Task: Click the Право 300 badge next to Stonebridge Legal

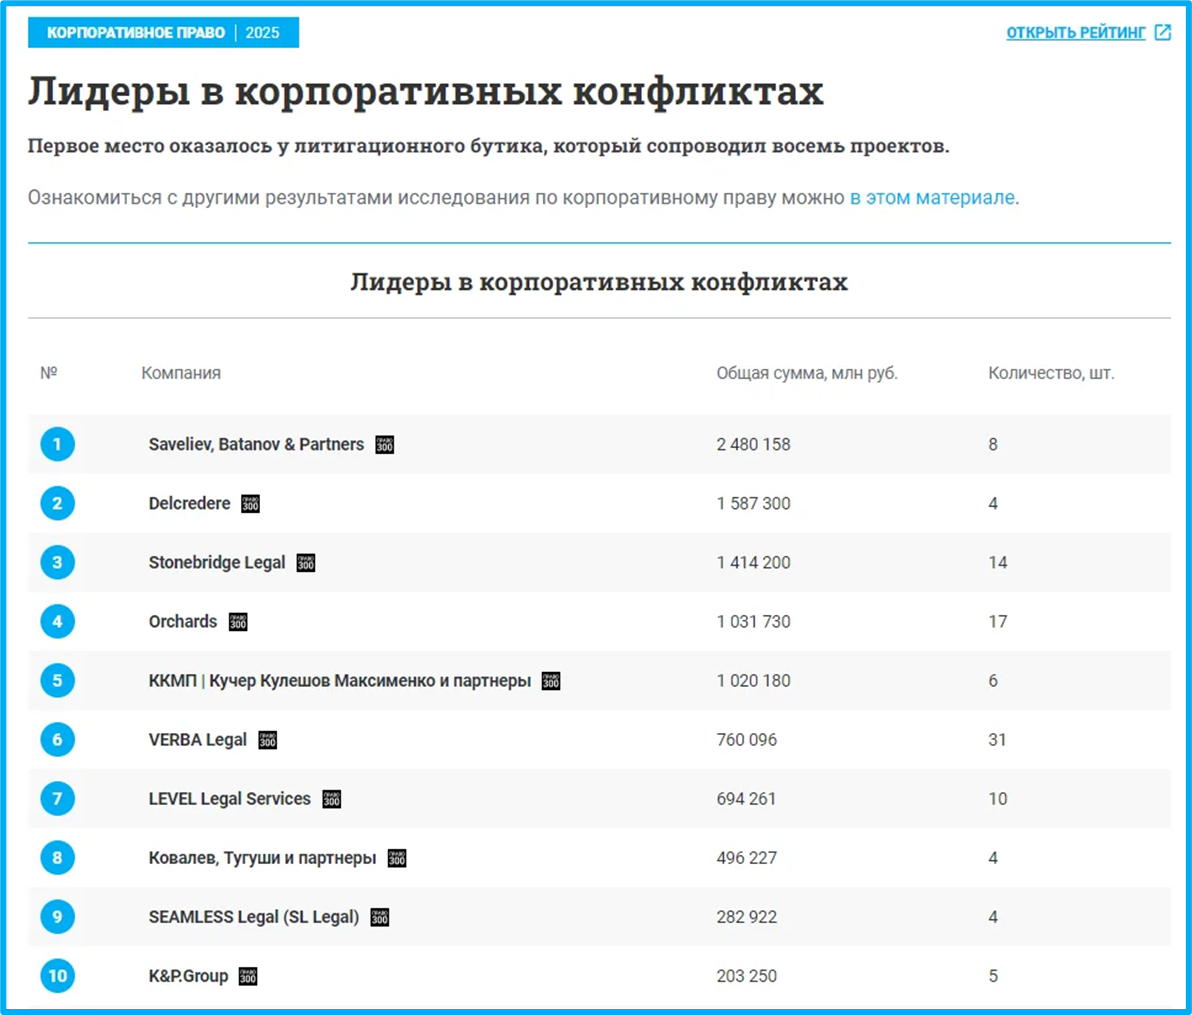Action: click(306, 563)
